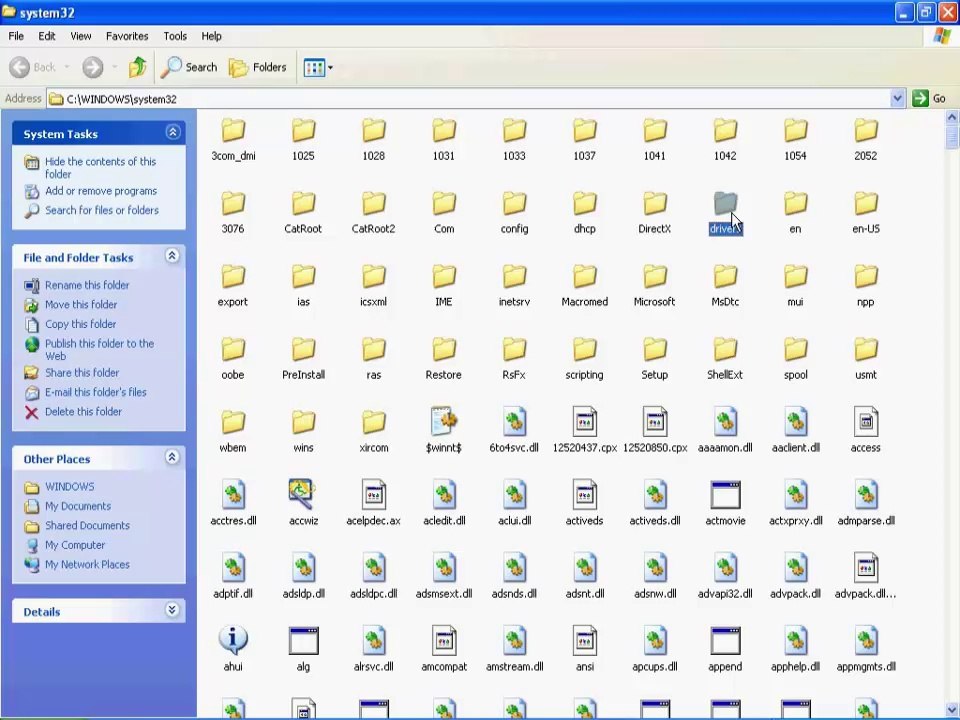Select the Restore folder icon
The width and height of the screenshot is (960, 720).
click(444, 349)
